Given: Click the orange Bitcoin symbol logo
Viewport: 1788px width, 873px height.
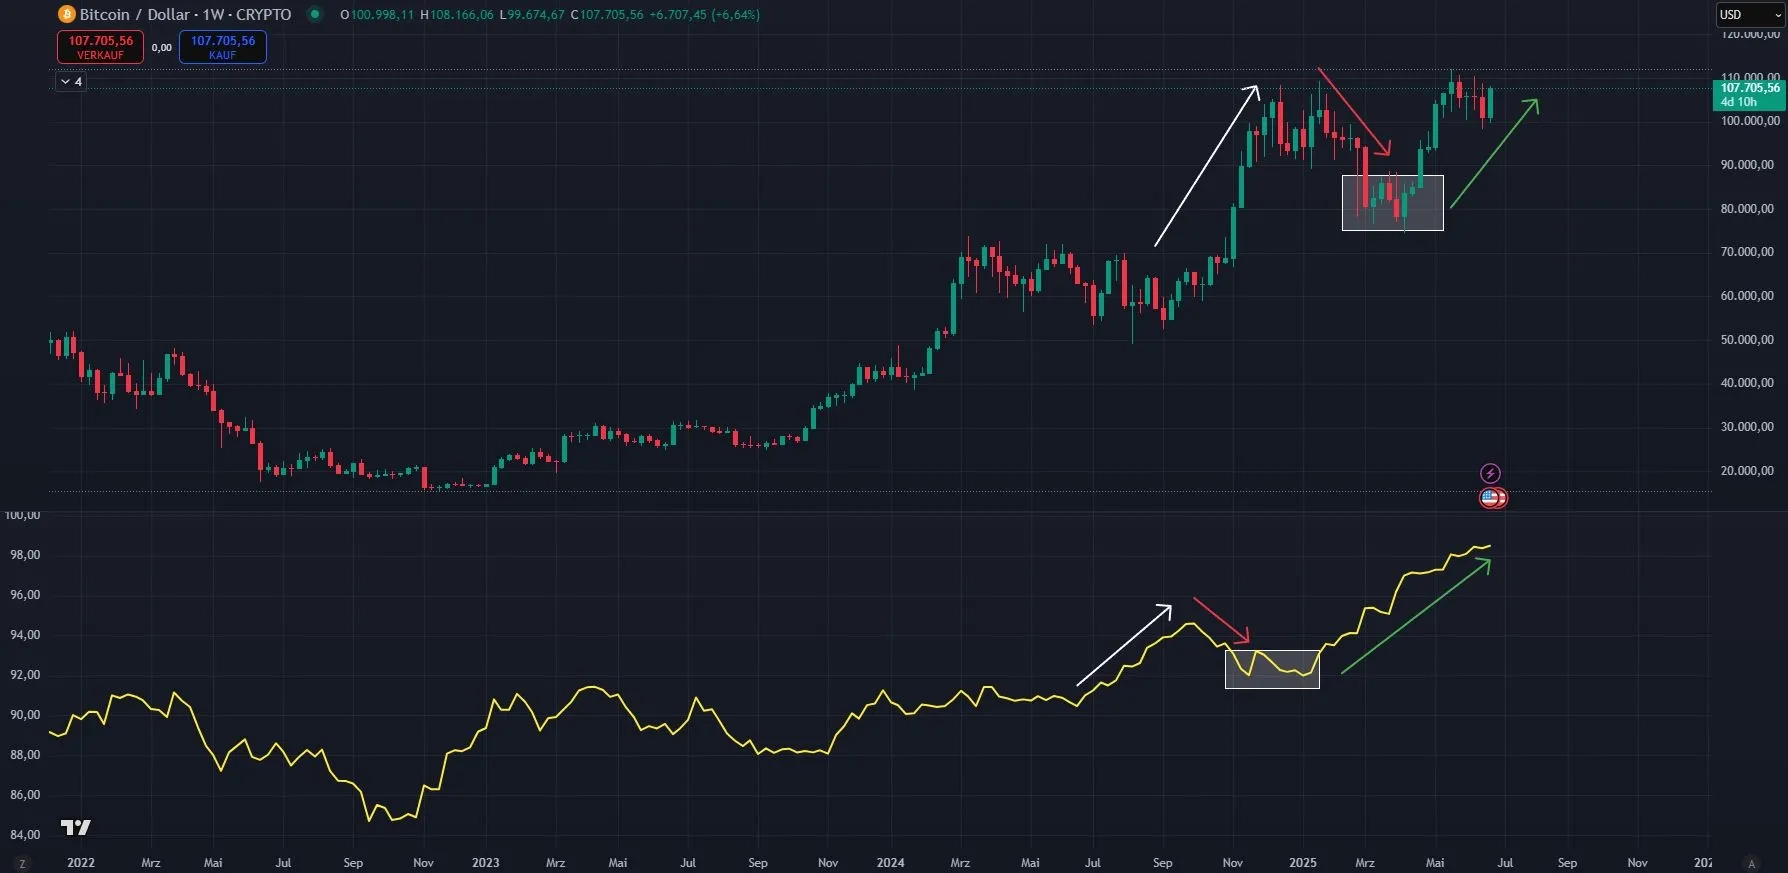Looking at the screenshot, I should 67,14.
